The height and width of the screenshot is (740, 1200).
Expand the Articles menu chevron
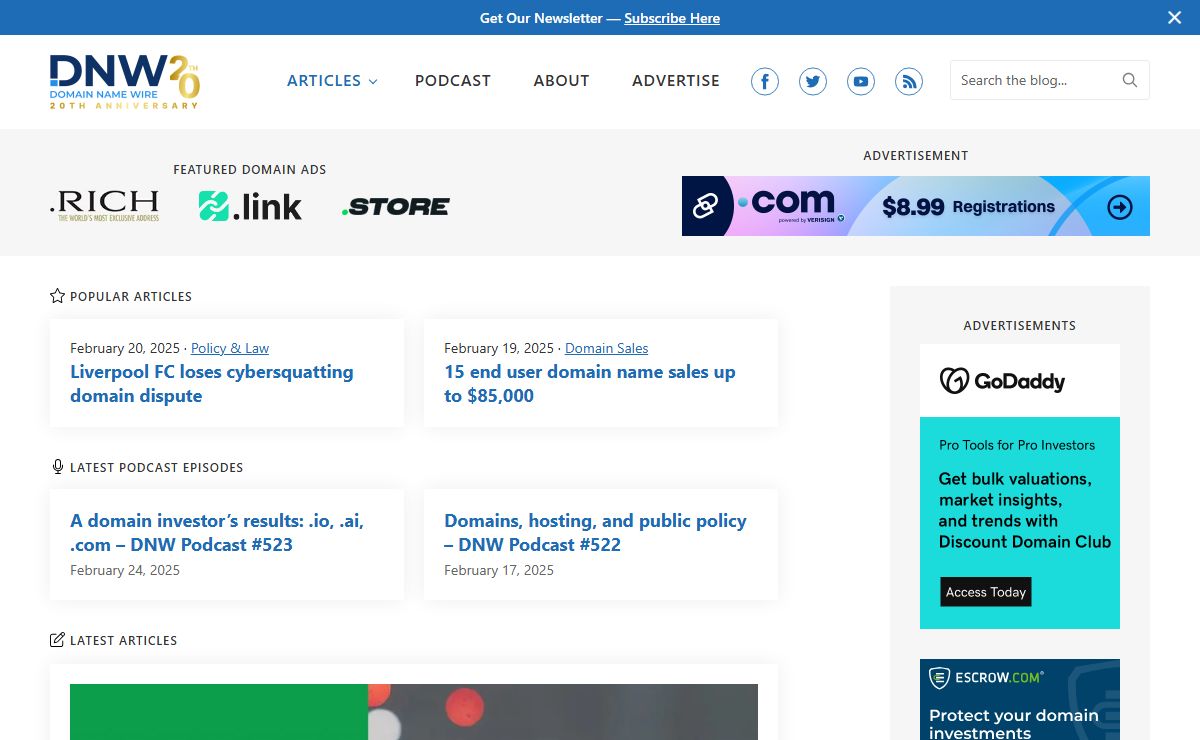tap(373, 81)
